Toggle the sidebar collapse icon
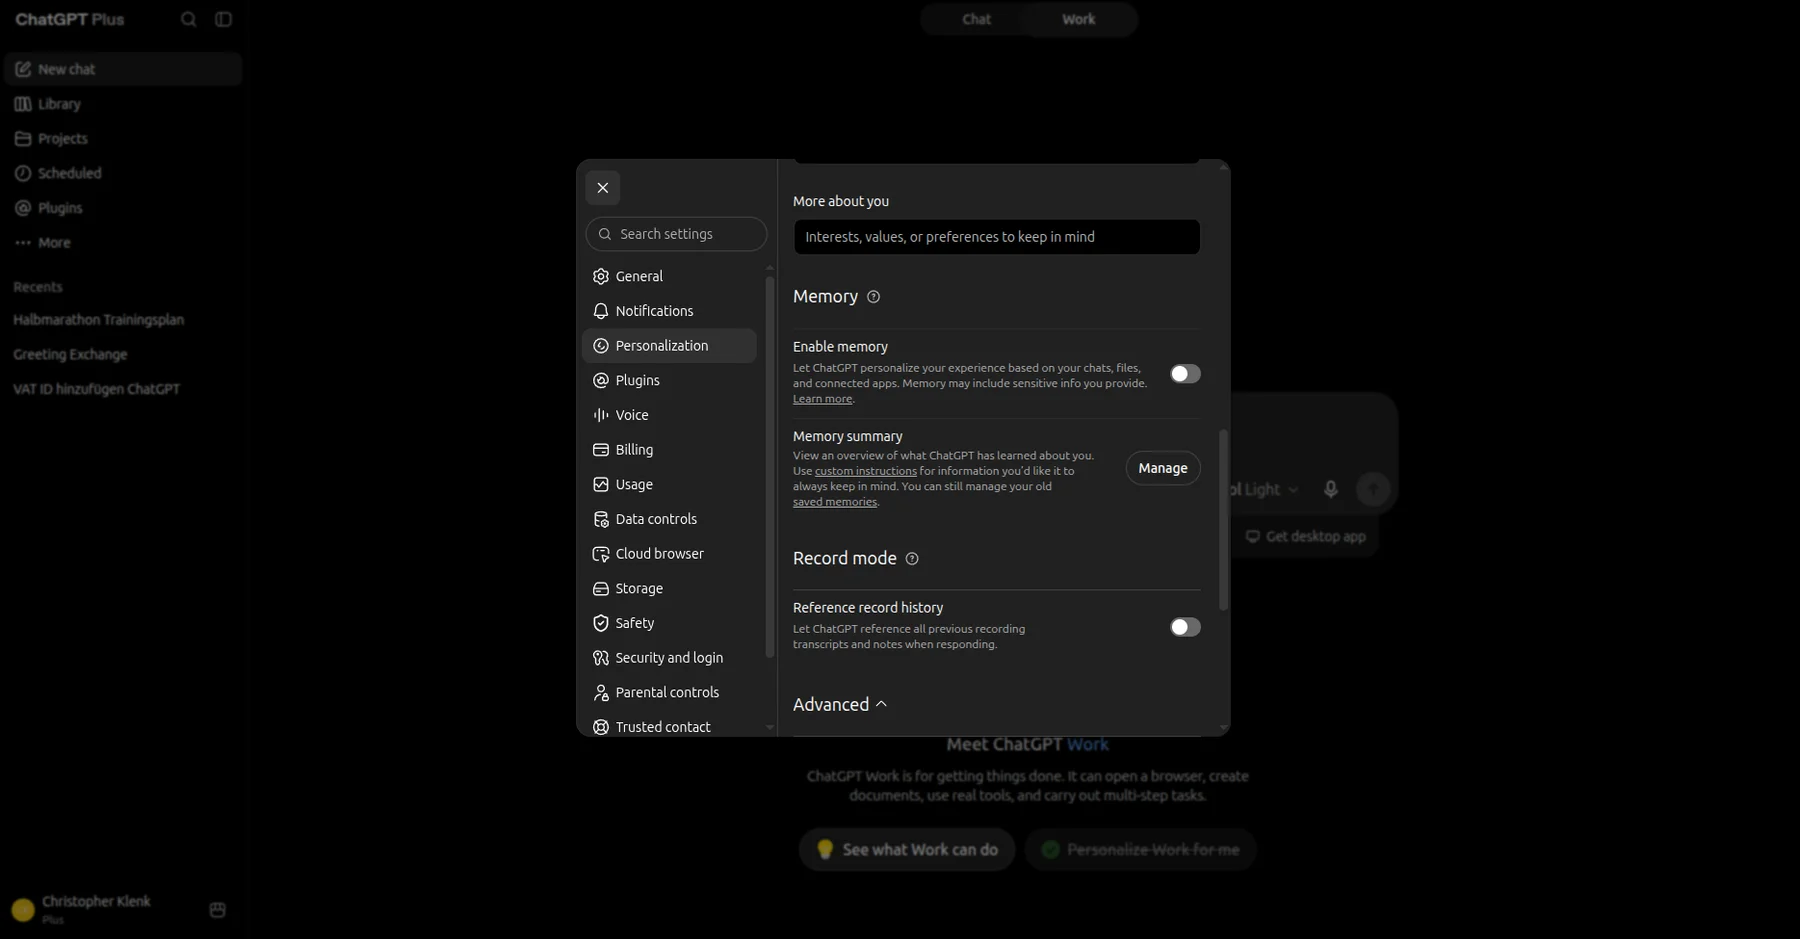The height and width of the screenshot is (939, 1800). pyautogui.click(x=223, y=19)
